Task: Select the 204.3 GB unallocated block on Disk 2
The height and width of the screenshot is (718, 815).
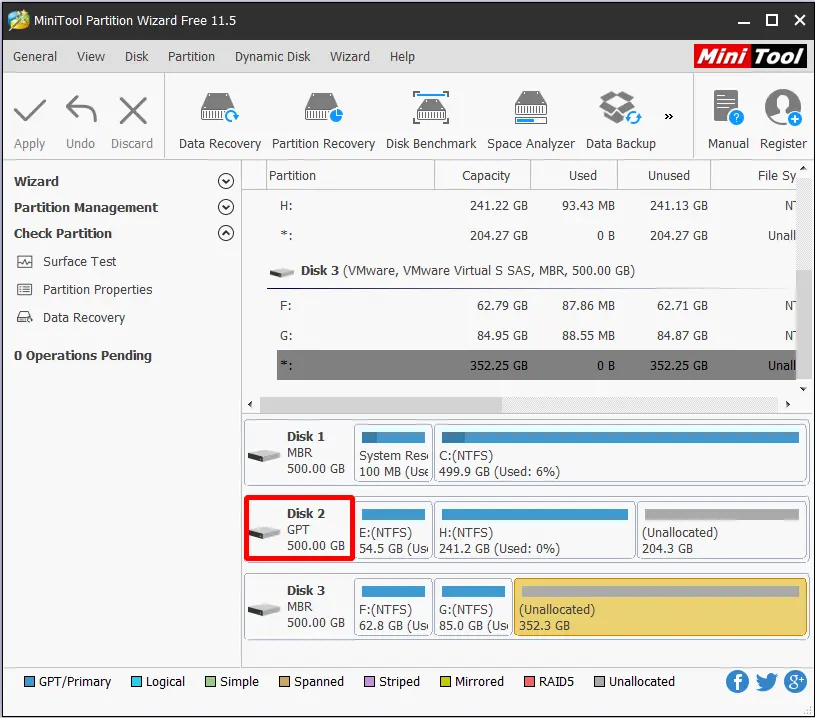Action: click(x=721, y=530)
